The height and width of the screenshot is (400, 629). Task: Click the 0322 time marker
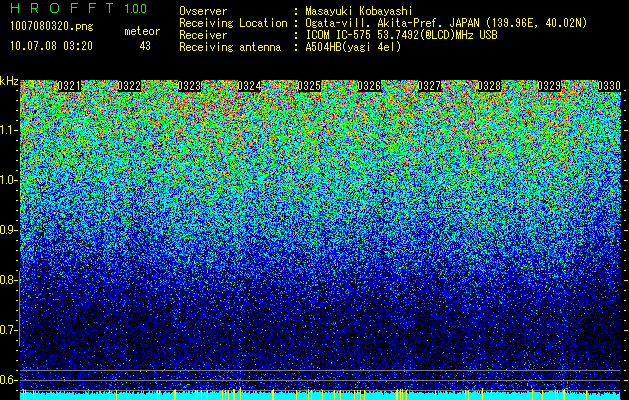coord(129,86)
